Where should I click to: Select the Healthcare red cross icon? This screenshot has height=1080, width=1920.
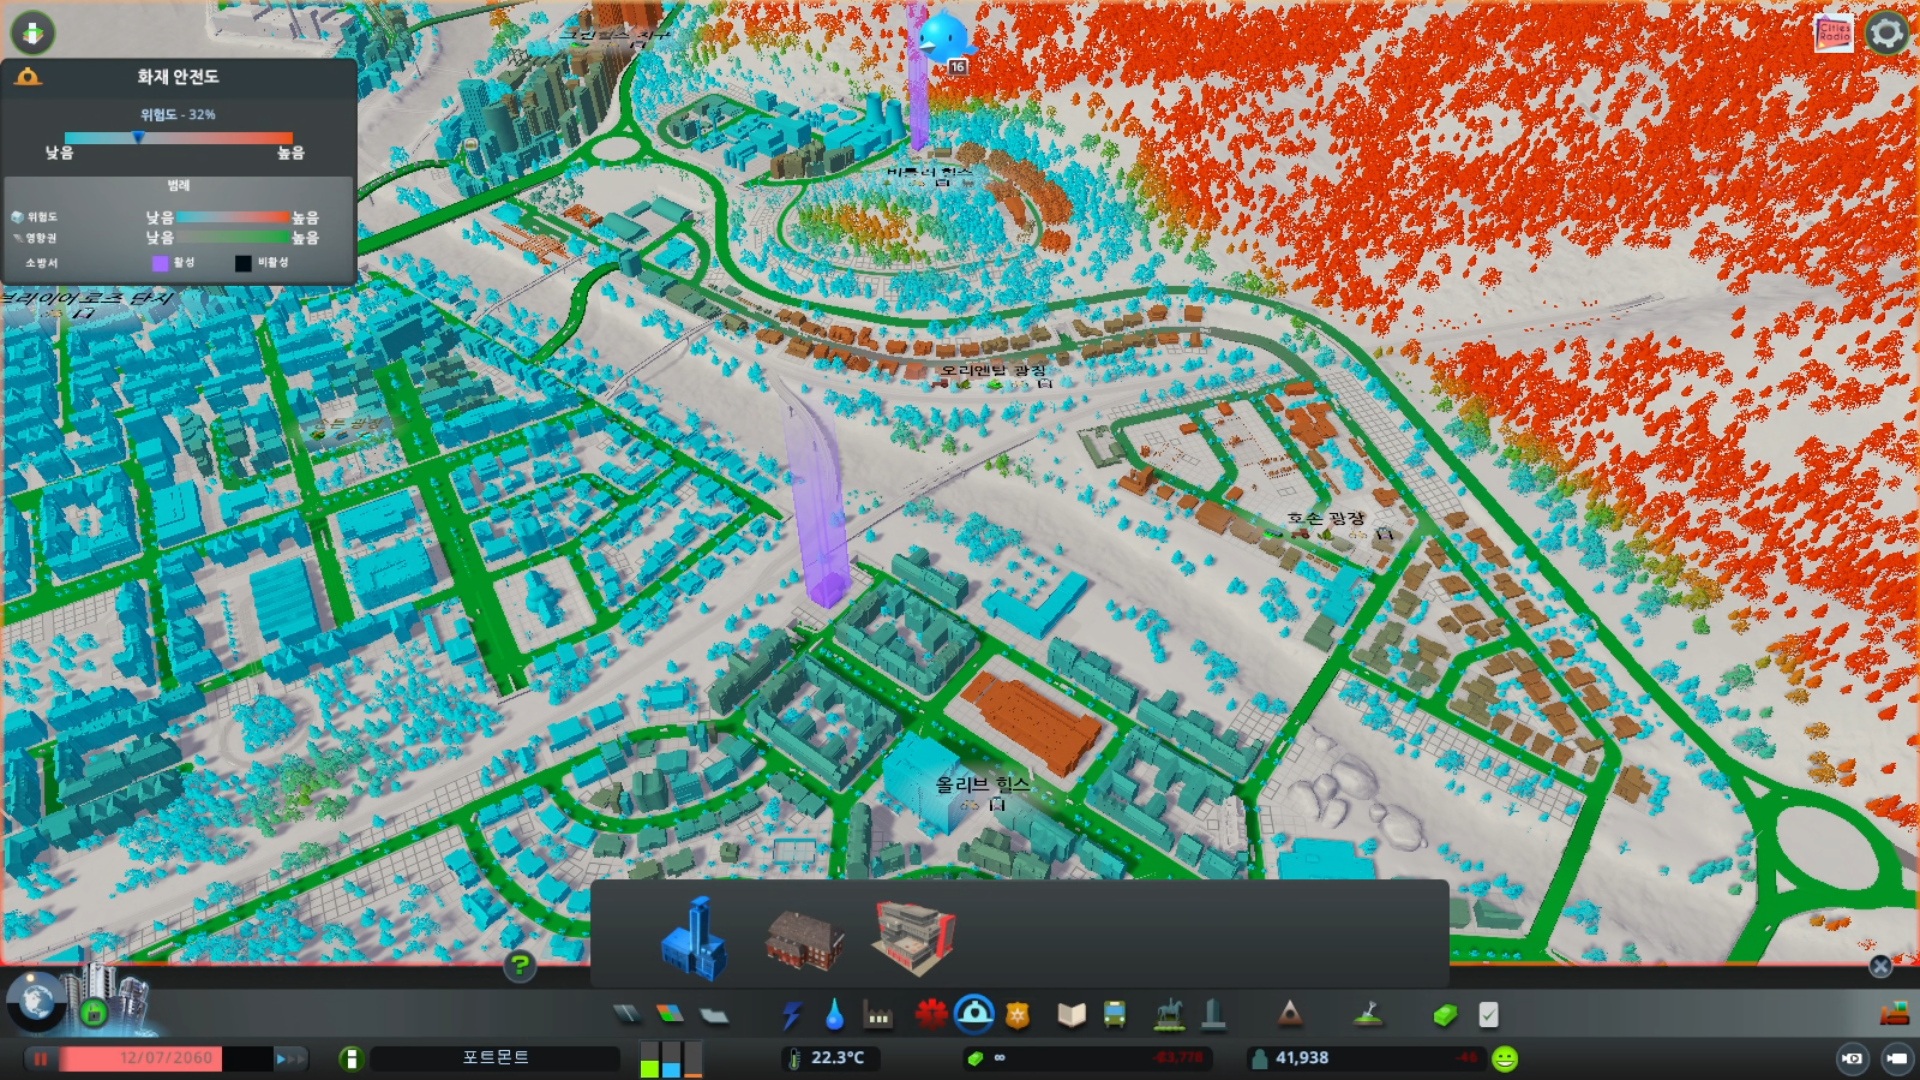click(931, 1015)
